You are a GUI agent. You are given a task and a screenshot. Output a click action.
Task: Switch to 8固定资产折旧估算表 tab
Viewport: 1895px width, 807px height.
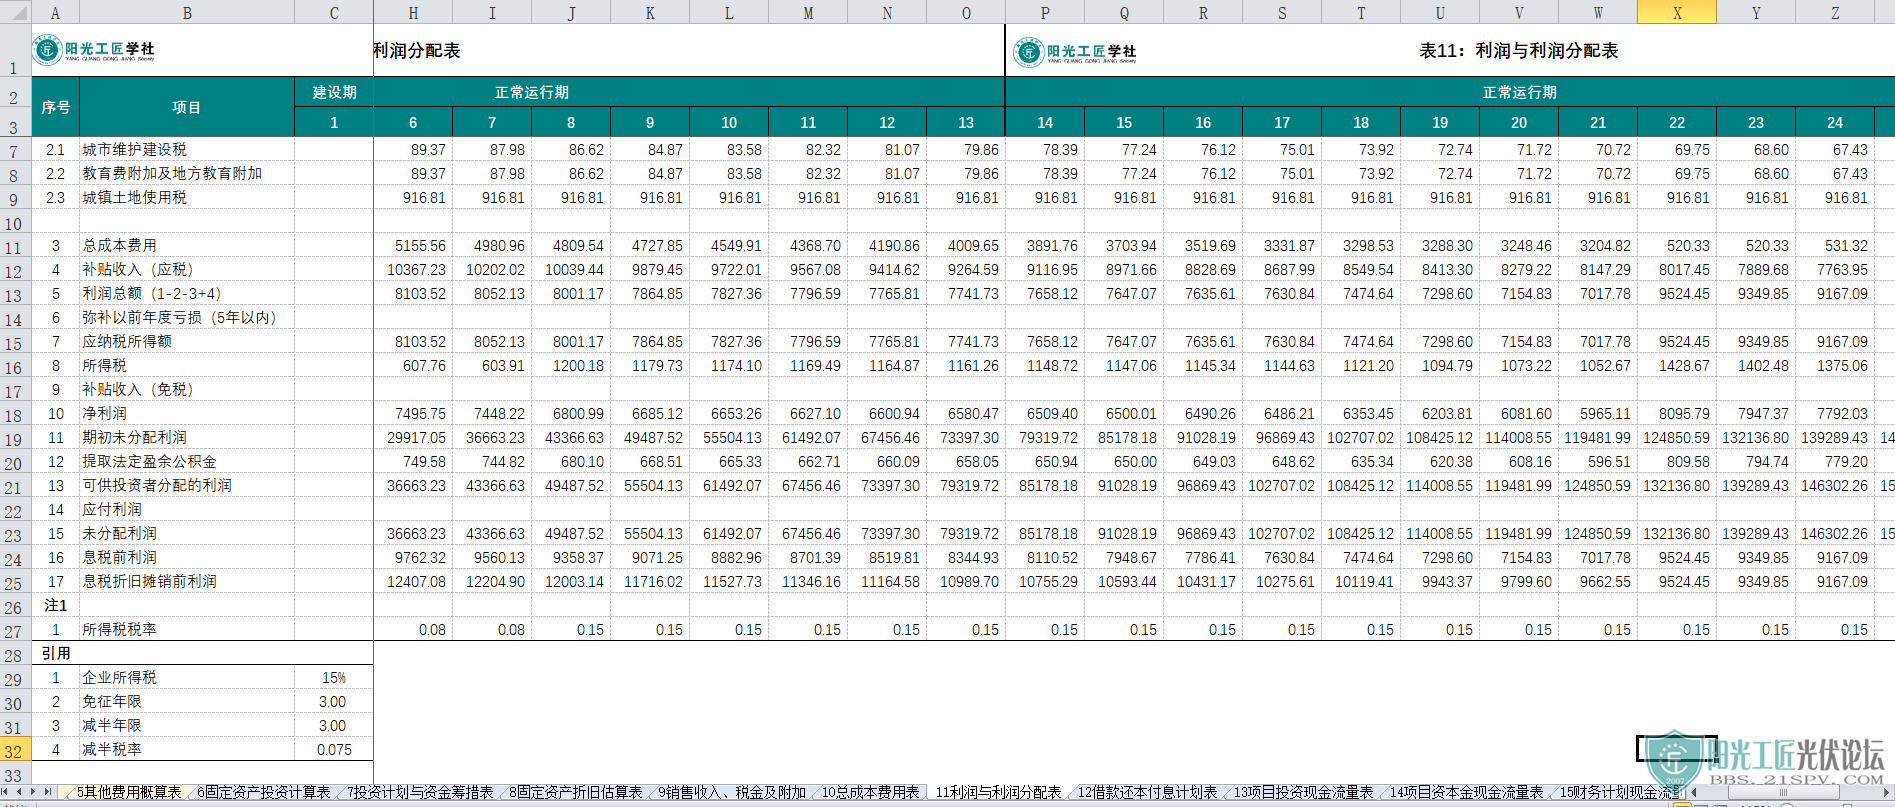[575, 792]
